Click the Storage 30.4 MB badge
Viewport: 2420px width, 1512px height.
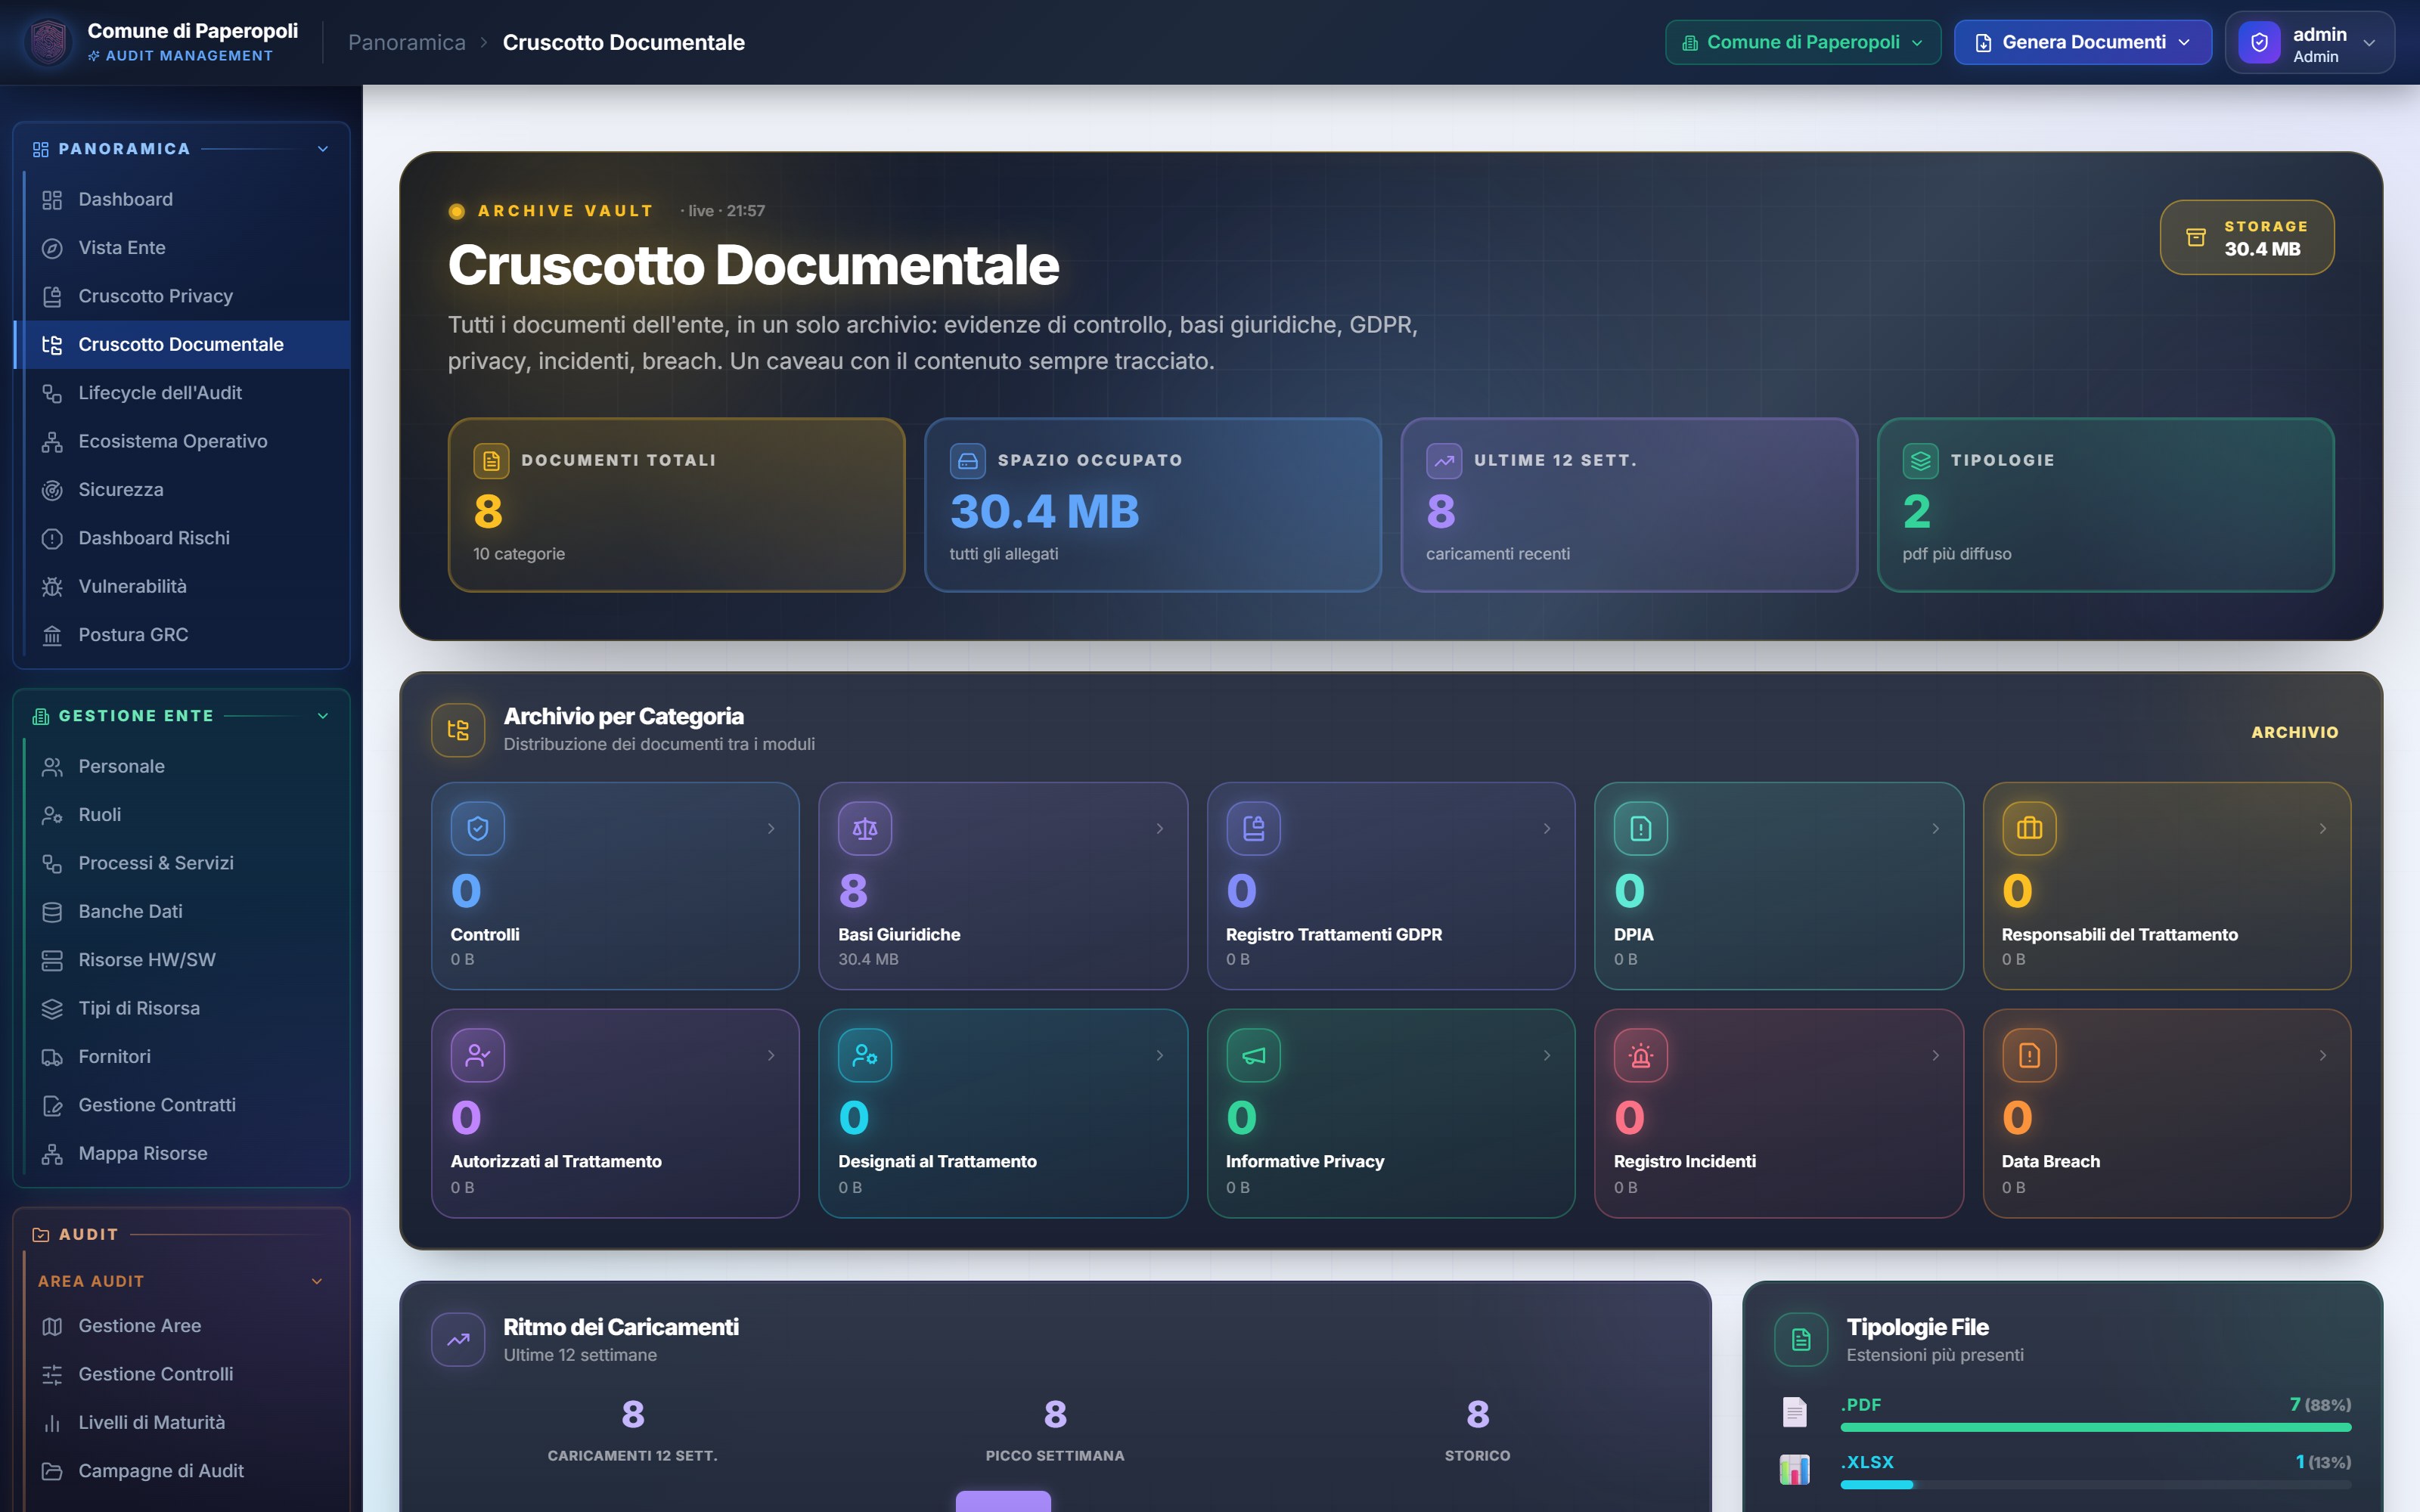click(2247, 237)
